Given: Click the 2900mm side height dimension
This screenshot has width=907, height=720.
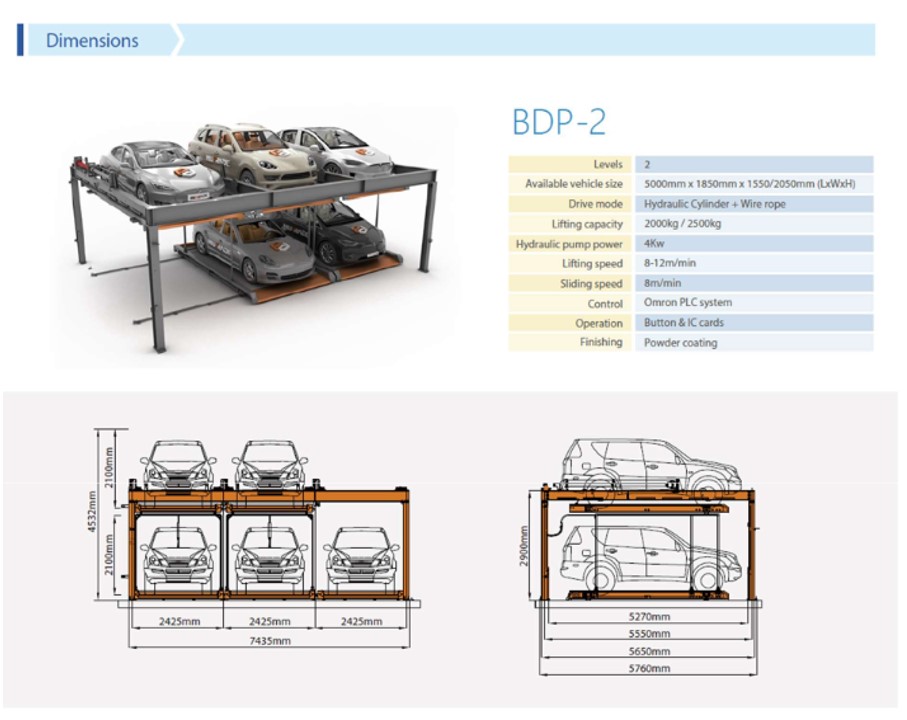Looking at the screenshot, I should point(523,547).
